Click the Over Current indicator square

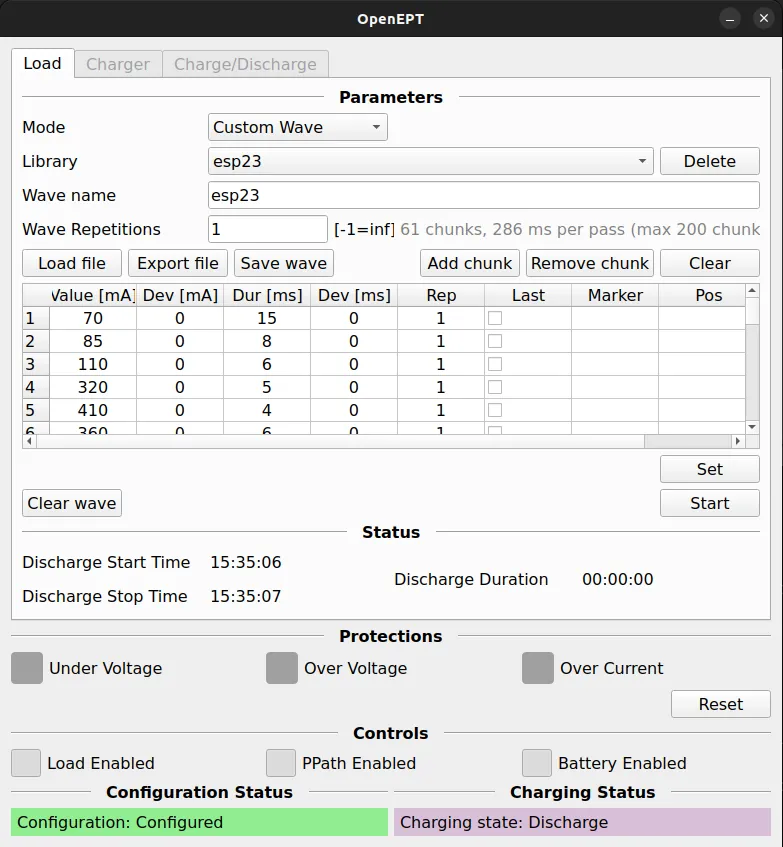(538, 668)
